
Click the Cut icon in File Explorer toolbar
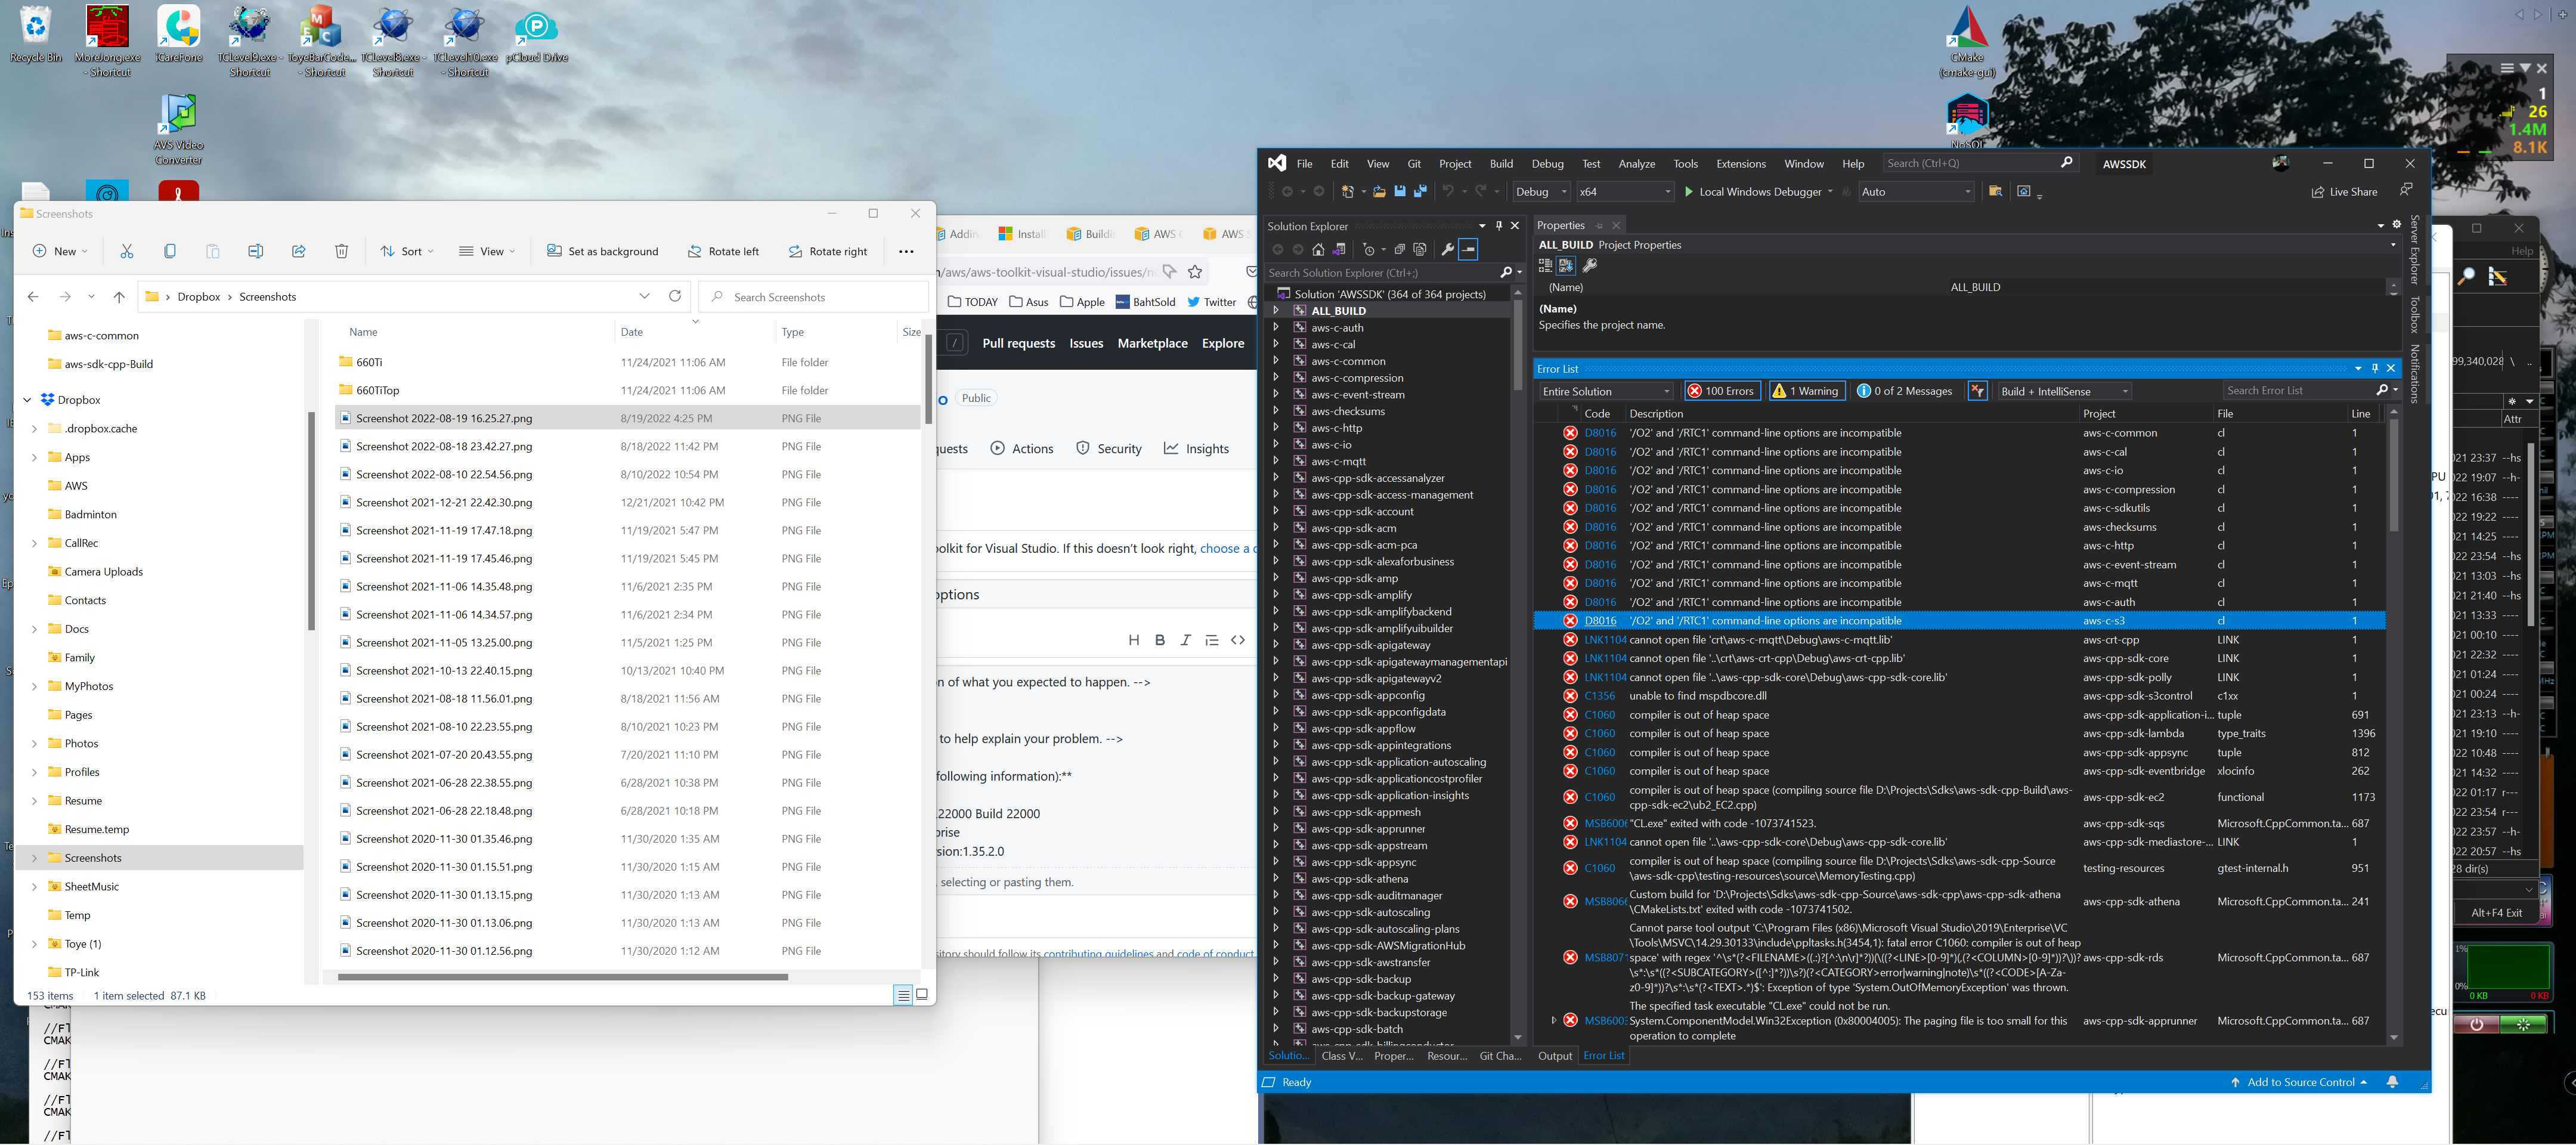(x=127, y=251)
